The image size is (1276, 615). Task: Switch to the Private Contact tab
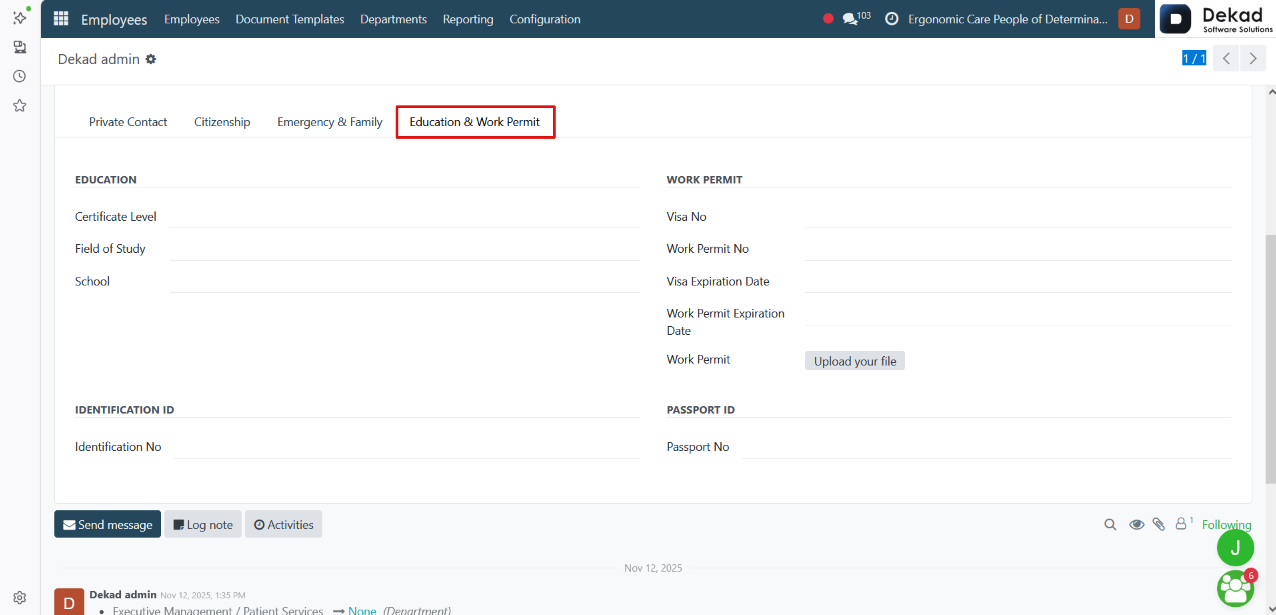pyautogui.click(x=128, y=122)
